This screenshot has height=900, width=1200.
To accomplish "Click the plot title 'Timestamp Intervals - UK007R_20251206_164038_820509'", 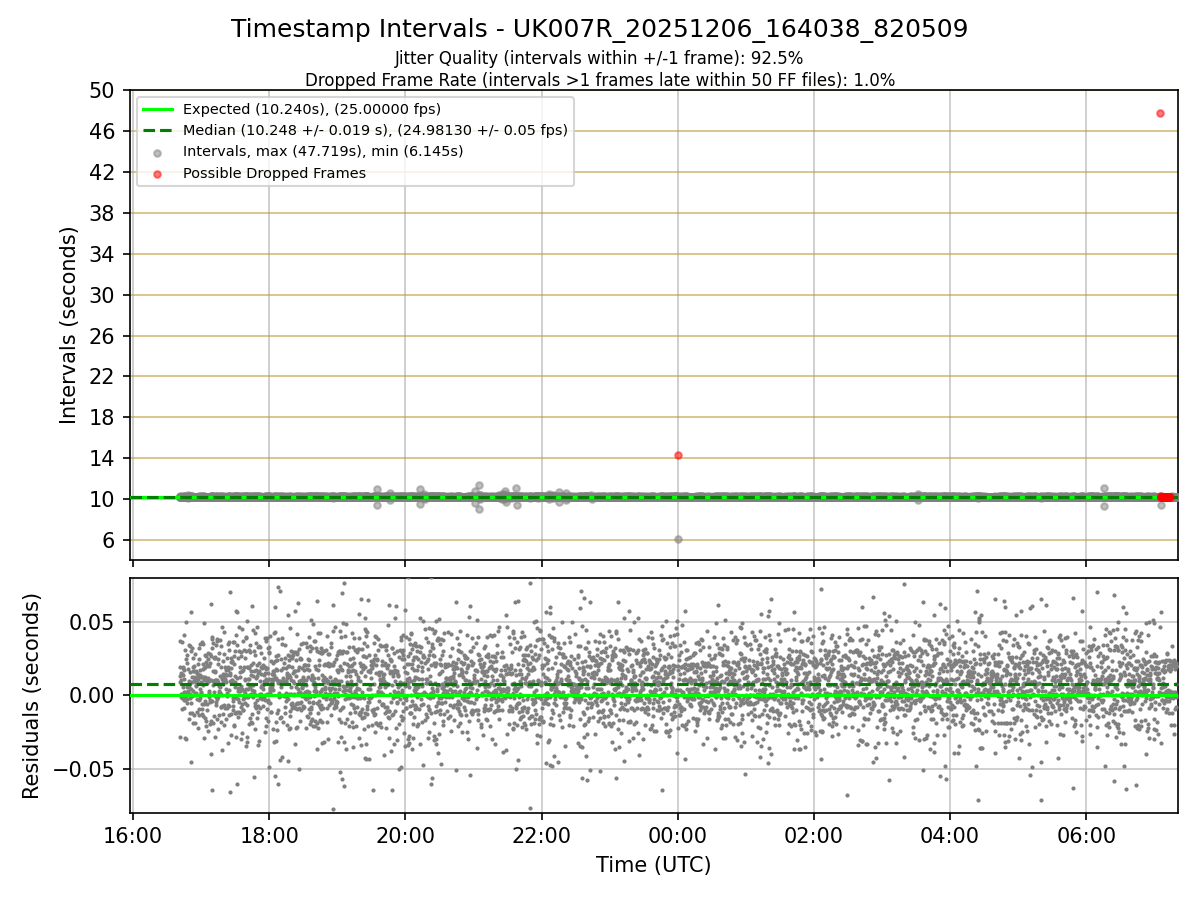I will pyautogui.click(x=599, y=29).
